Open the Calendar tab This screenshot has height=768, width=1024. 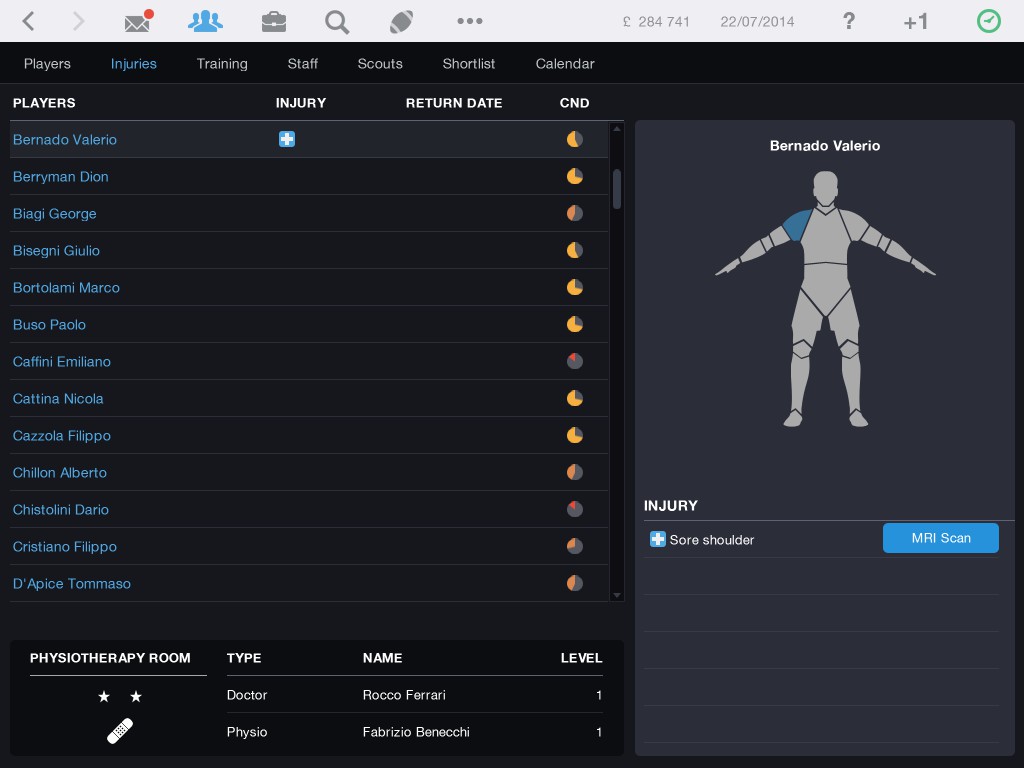(565, 63)
